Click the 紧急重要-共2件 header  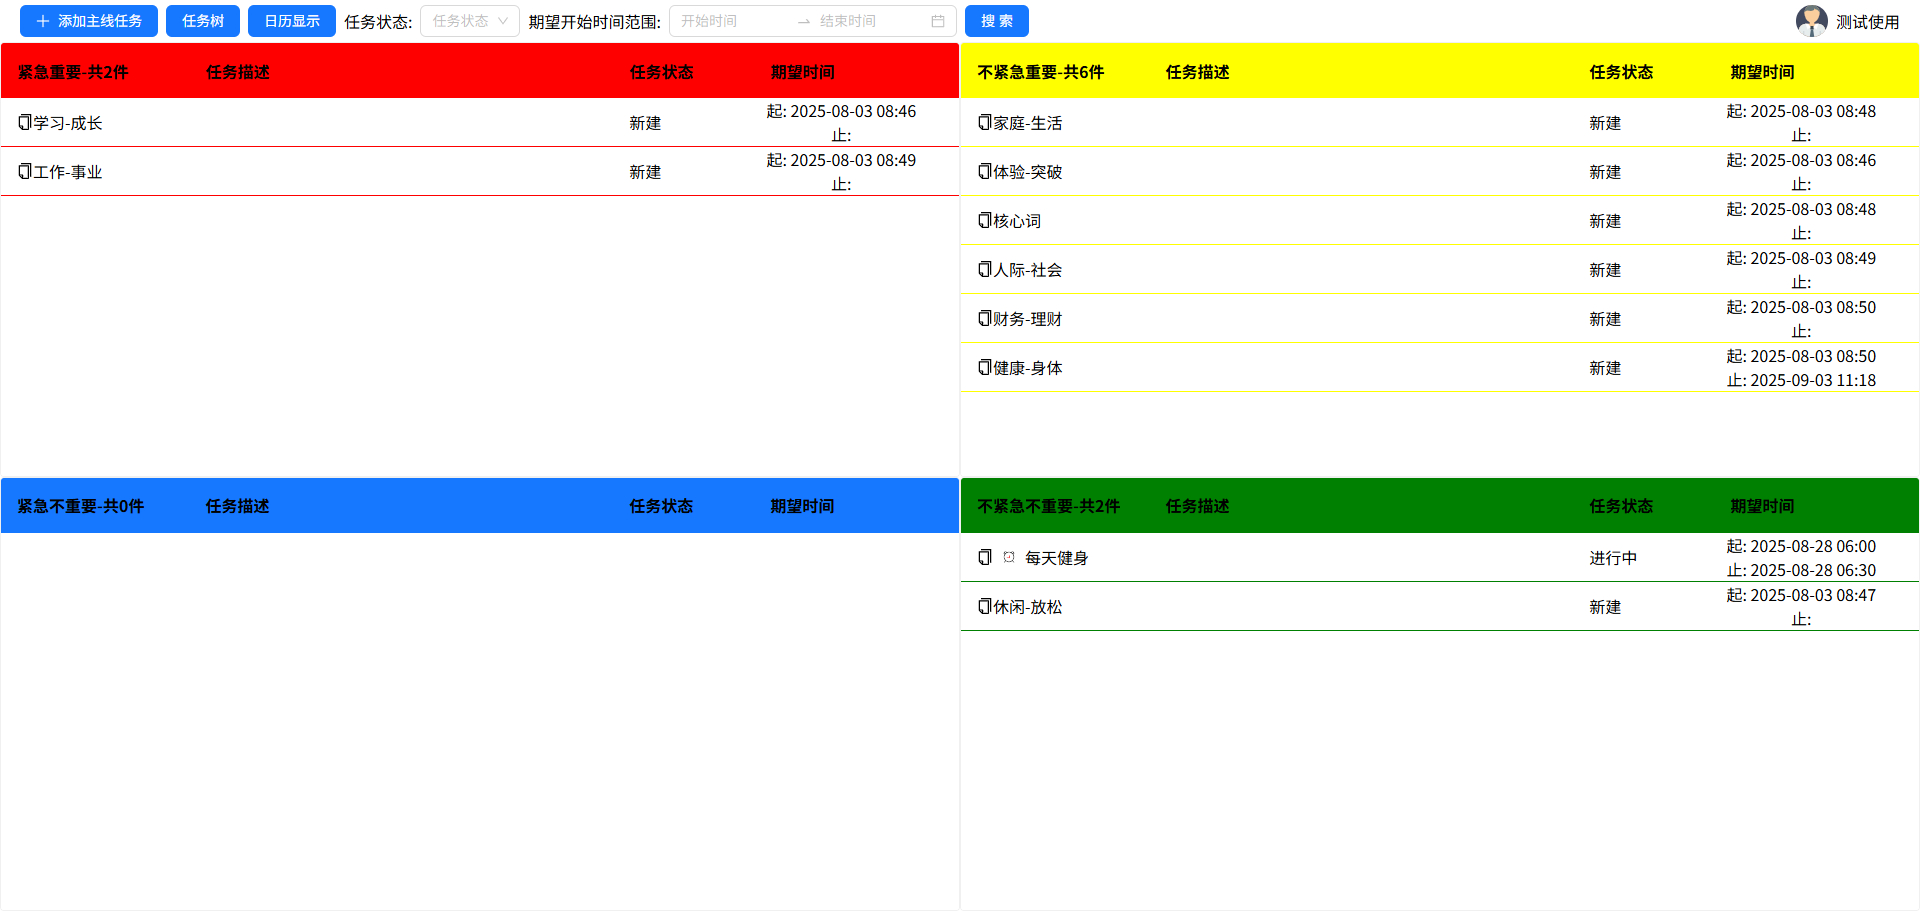[73, 72]
